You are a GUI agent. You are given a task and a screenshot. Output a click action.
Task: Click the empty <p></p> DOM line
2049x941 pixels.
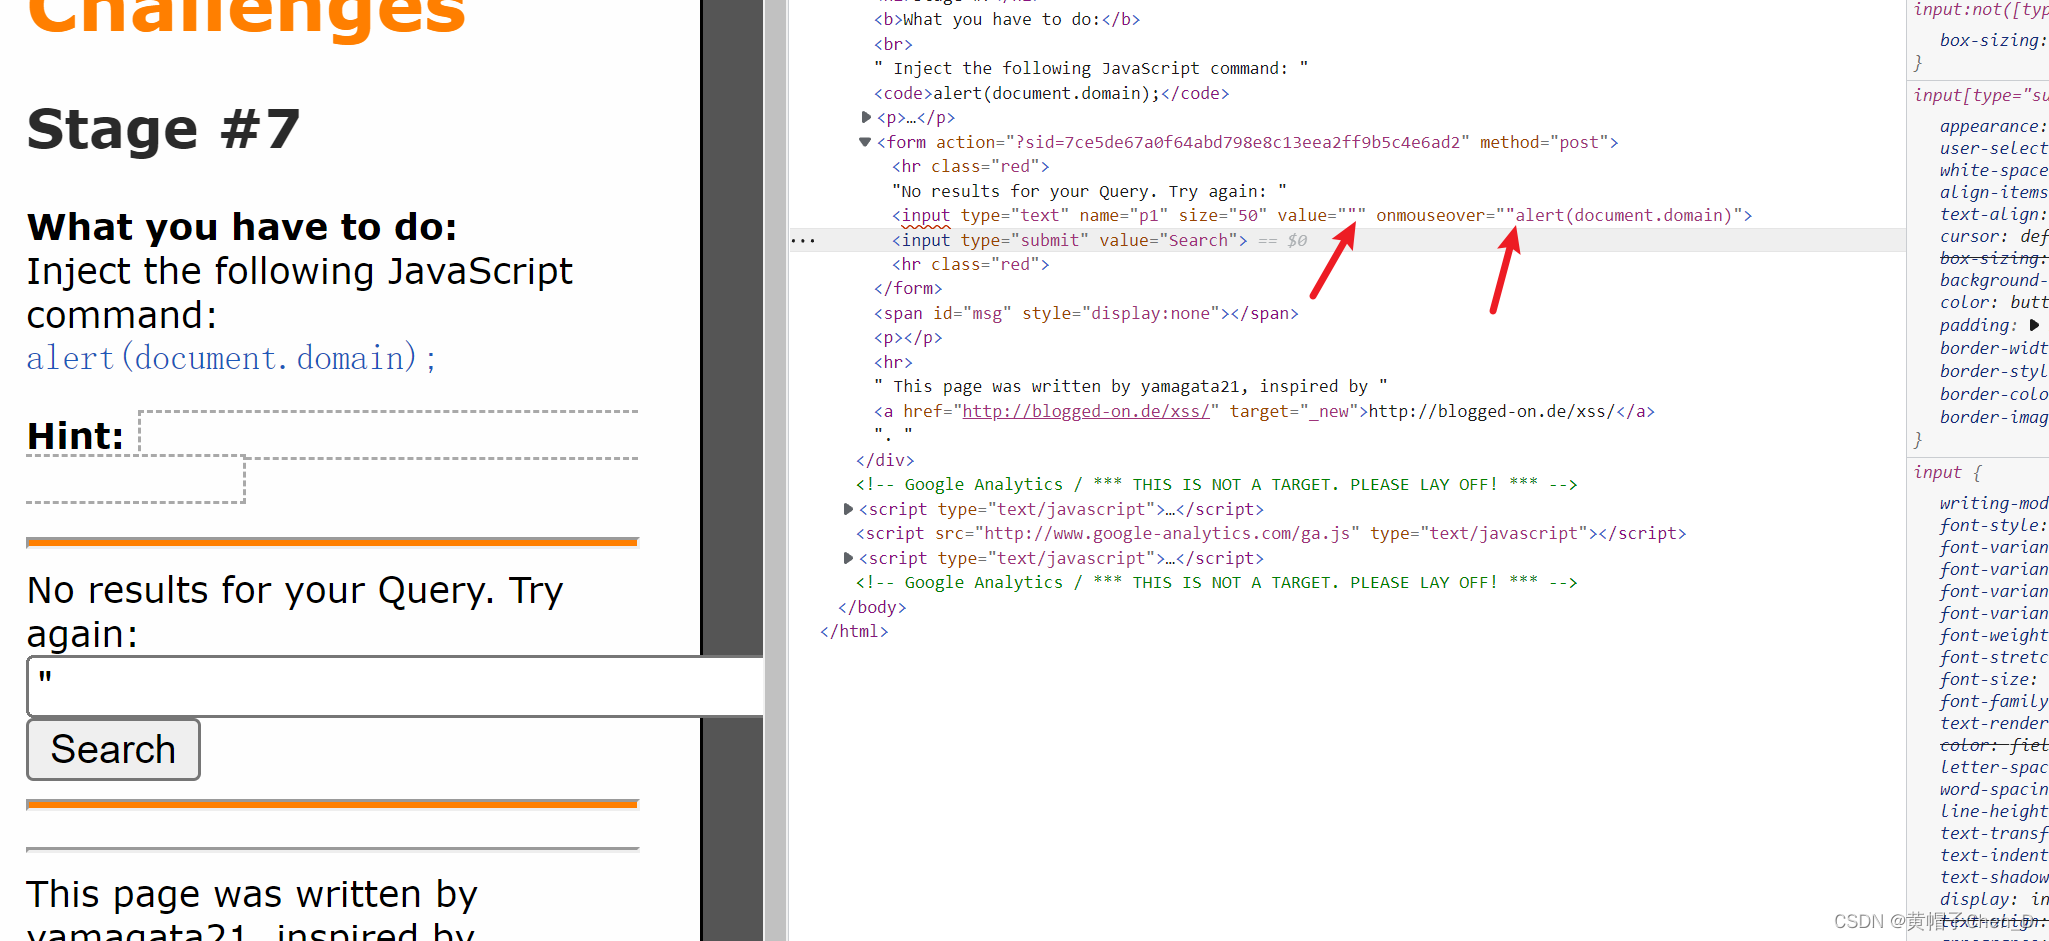pos(908,337)
